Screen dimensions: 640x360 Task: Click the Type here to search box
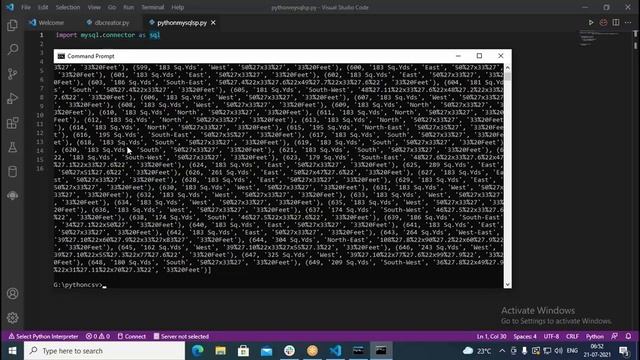pyautogui.click(x=104, y=351)
